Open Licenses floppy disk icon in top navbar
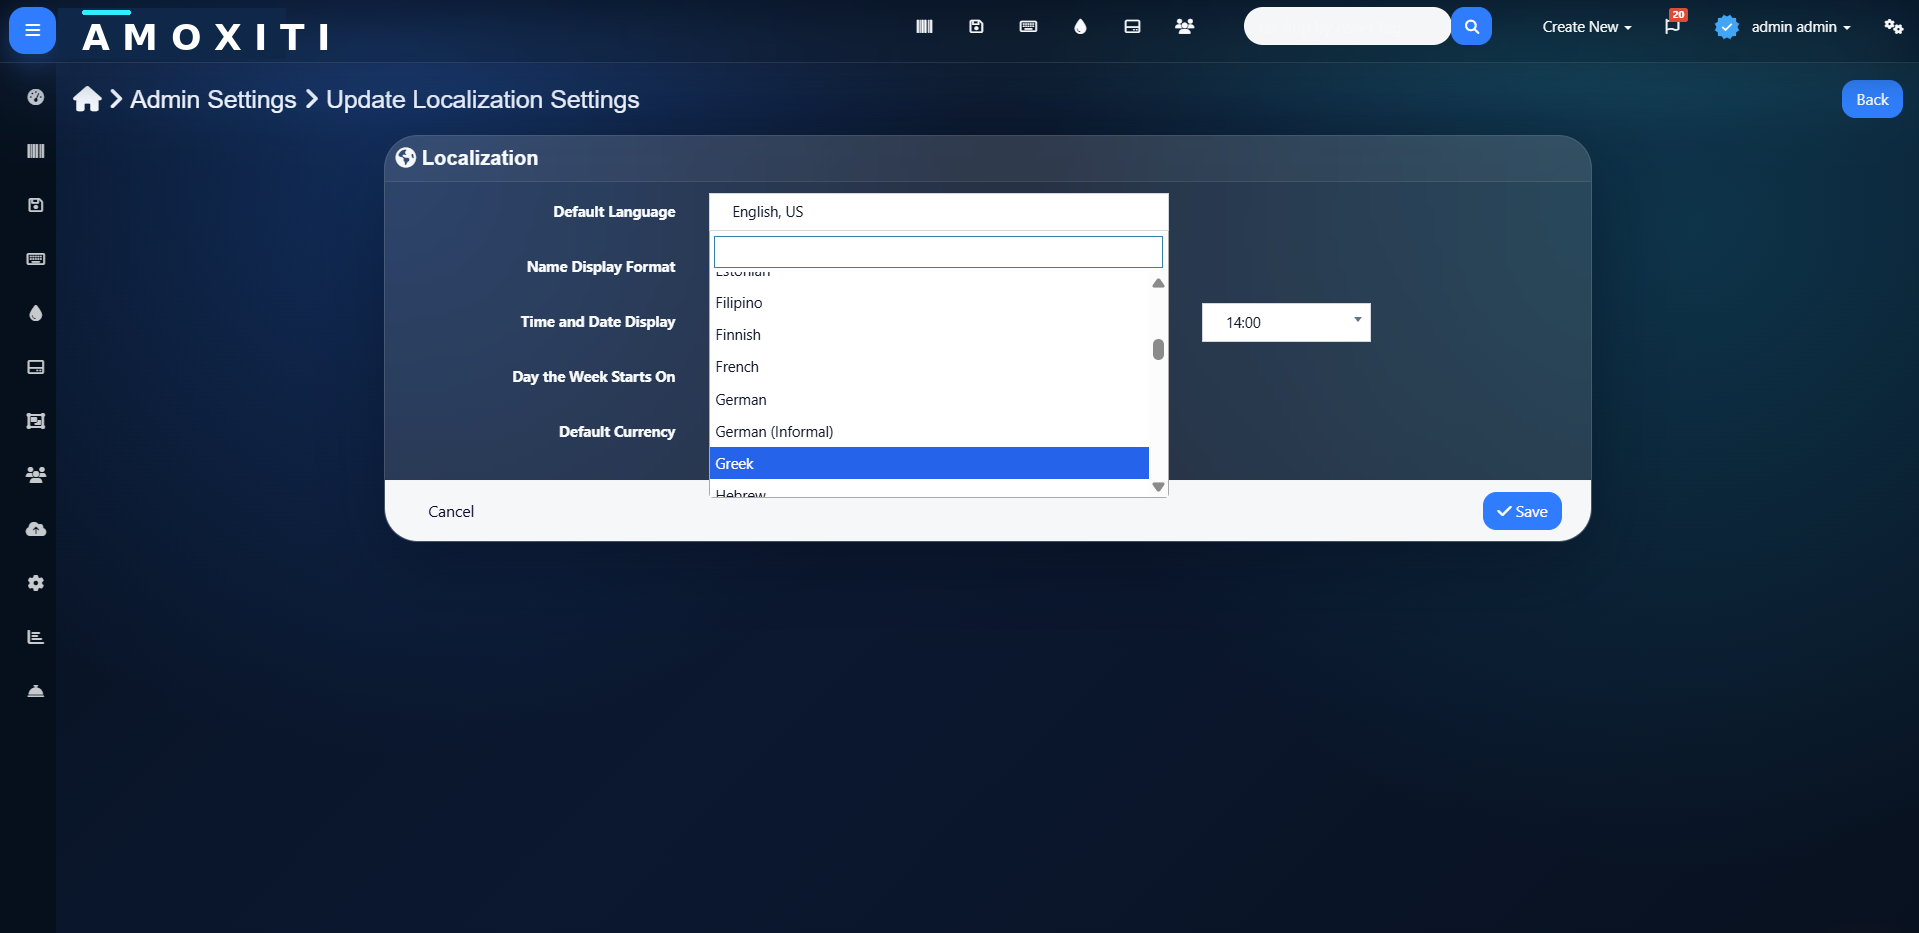 pyautogui.click(x=976, y=27)
